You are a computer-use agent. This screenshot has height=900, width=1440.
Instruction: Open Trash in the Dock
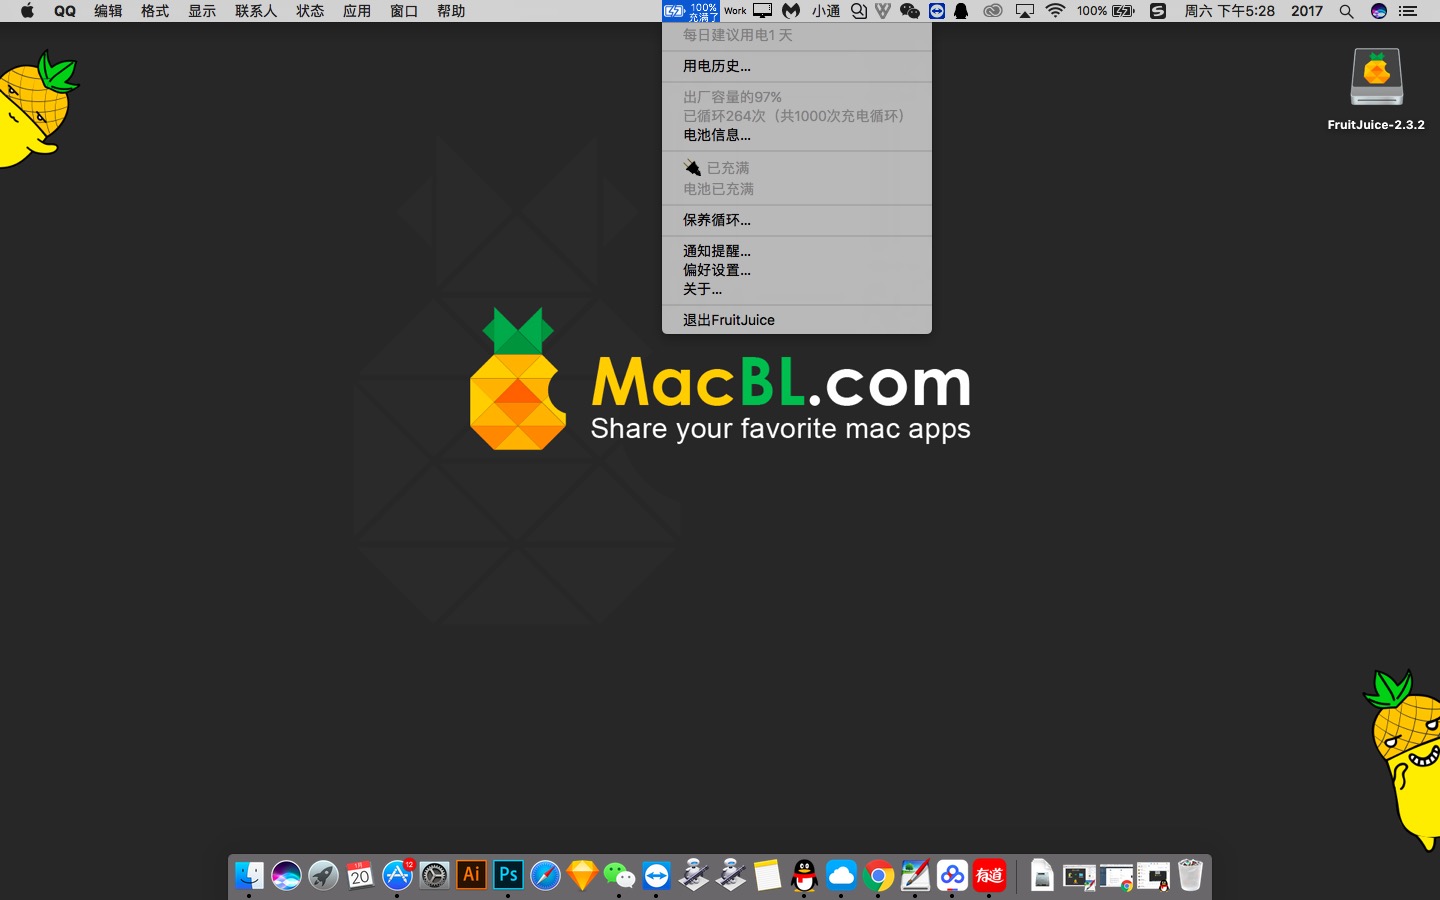1190,876
